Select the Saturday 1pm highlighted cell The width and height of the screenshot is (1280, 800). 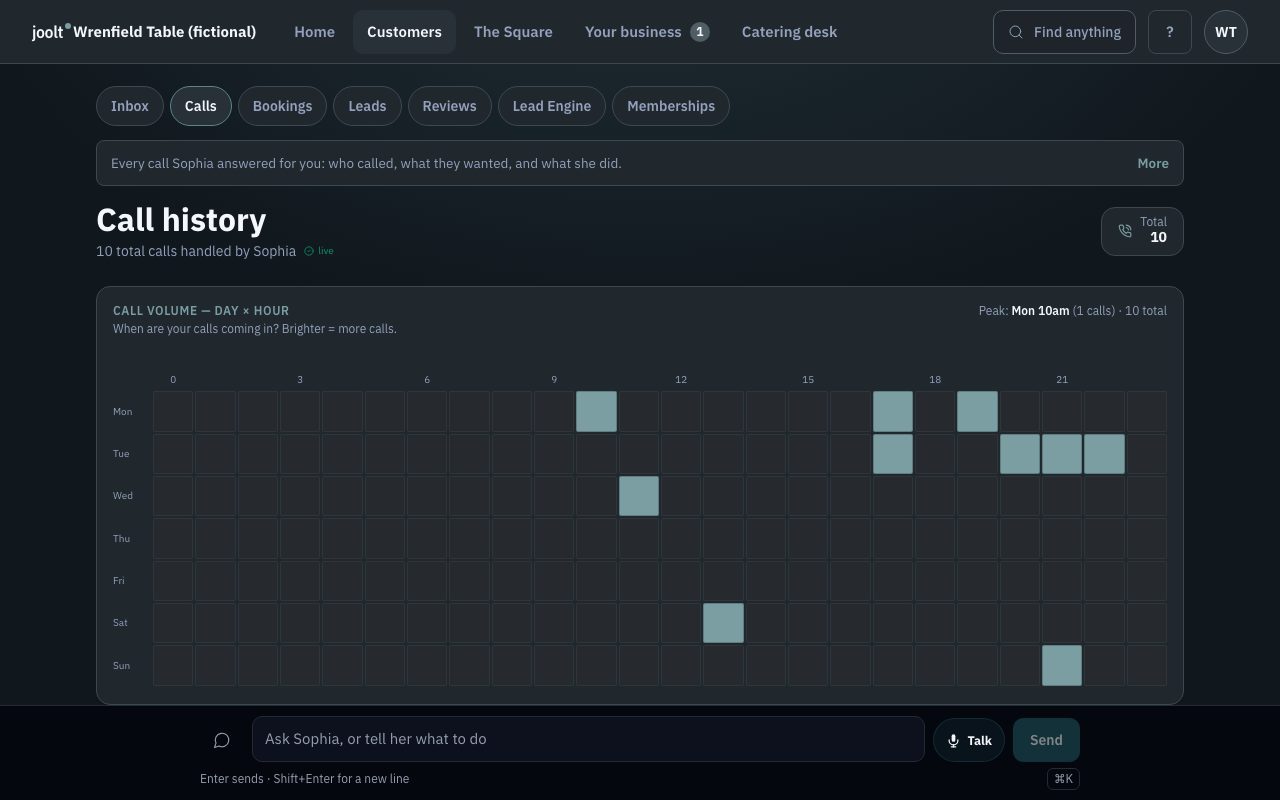[x=723, y=623]
